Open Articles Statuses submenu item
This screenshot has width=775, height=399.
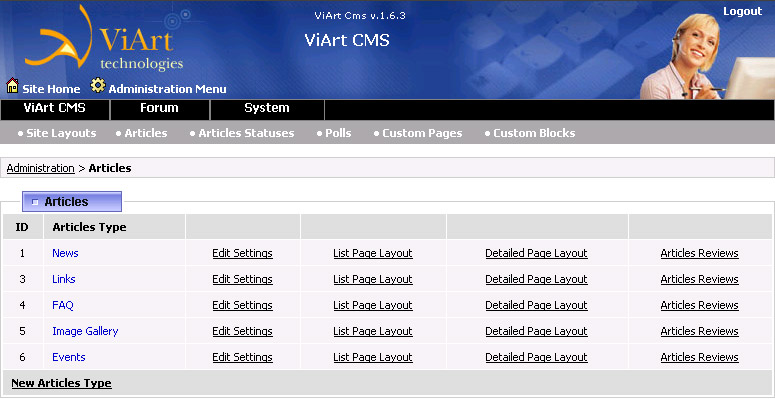tap(246, 133)
